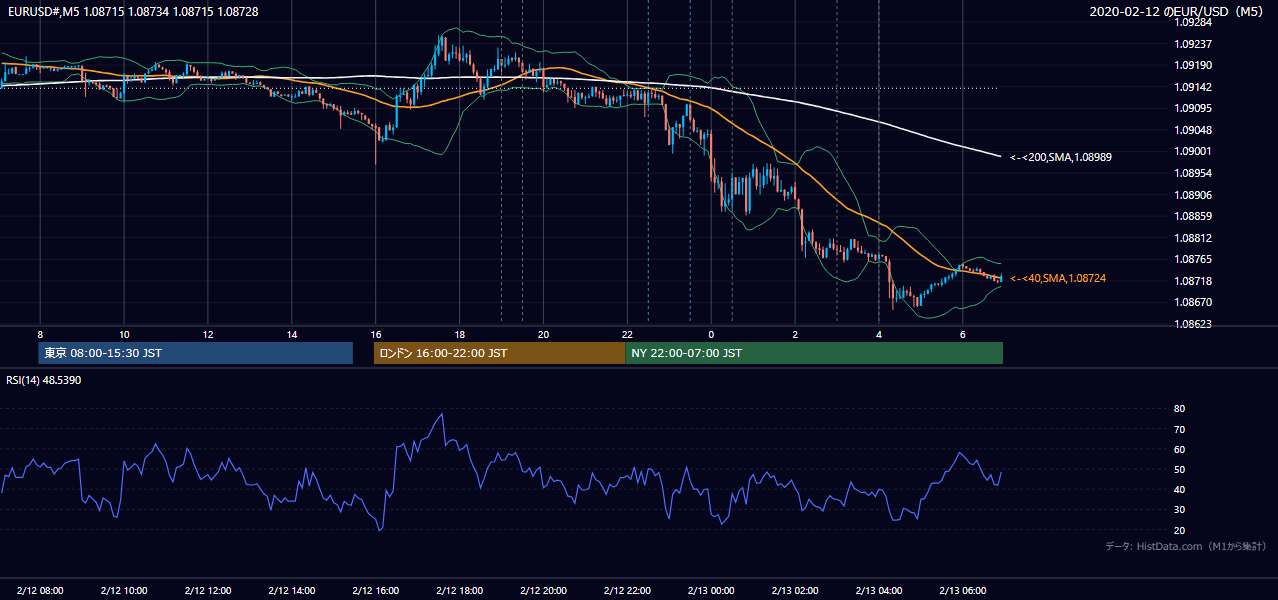
Task: Open the HistData.com data source credit
Action: pyautogui.click(x=1185, y=546)
